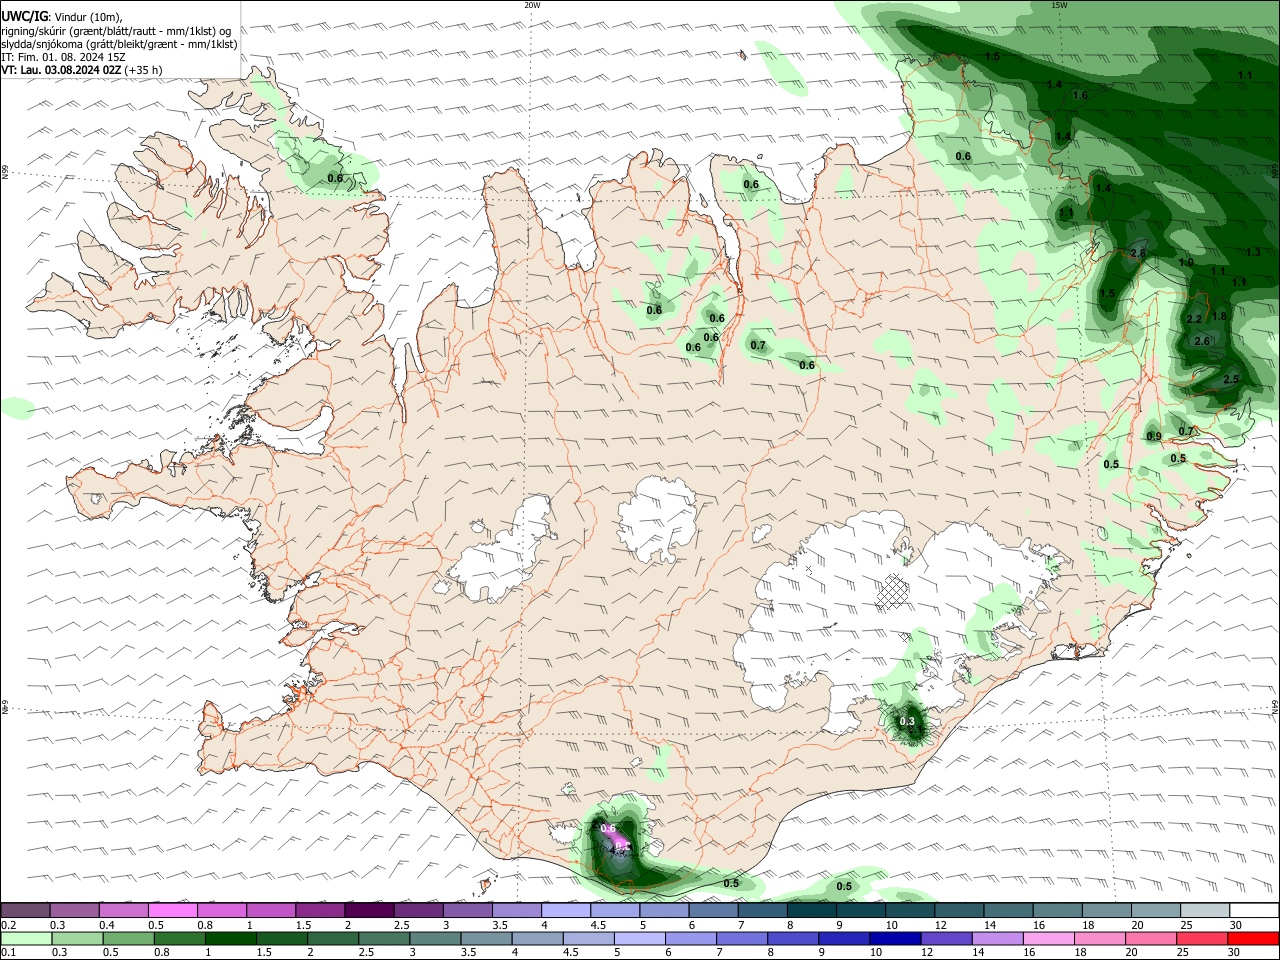The height and width of the screenshot is (960, 1280).
Task: Click the dark blue 10 swatch in lower legend row
Action: (894, 938)
